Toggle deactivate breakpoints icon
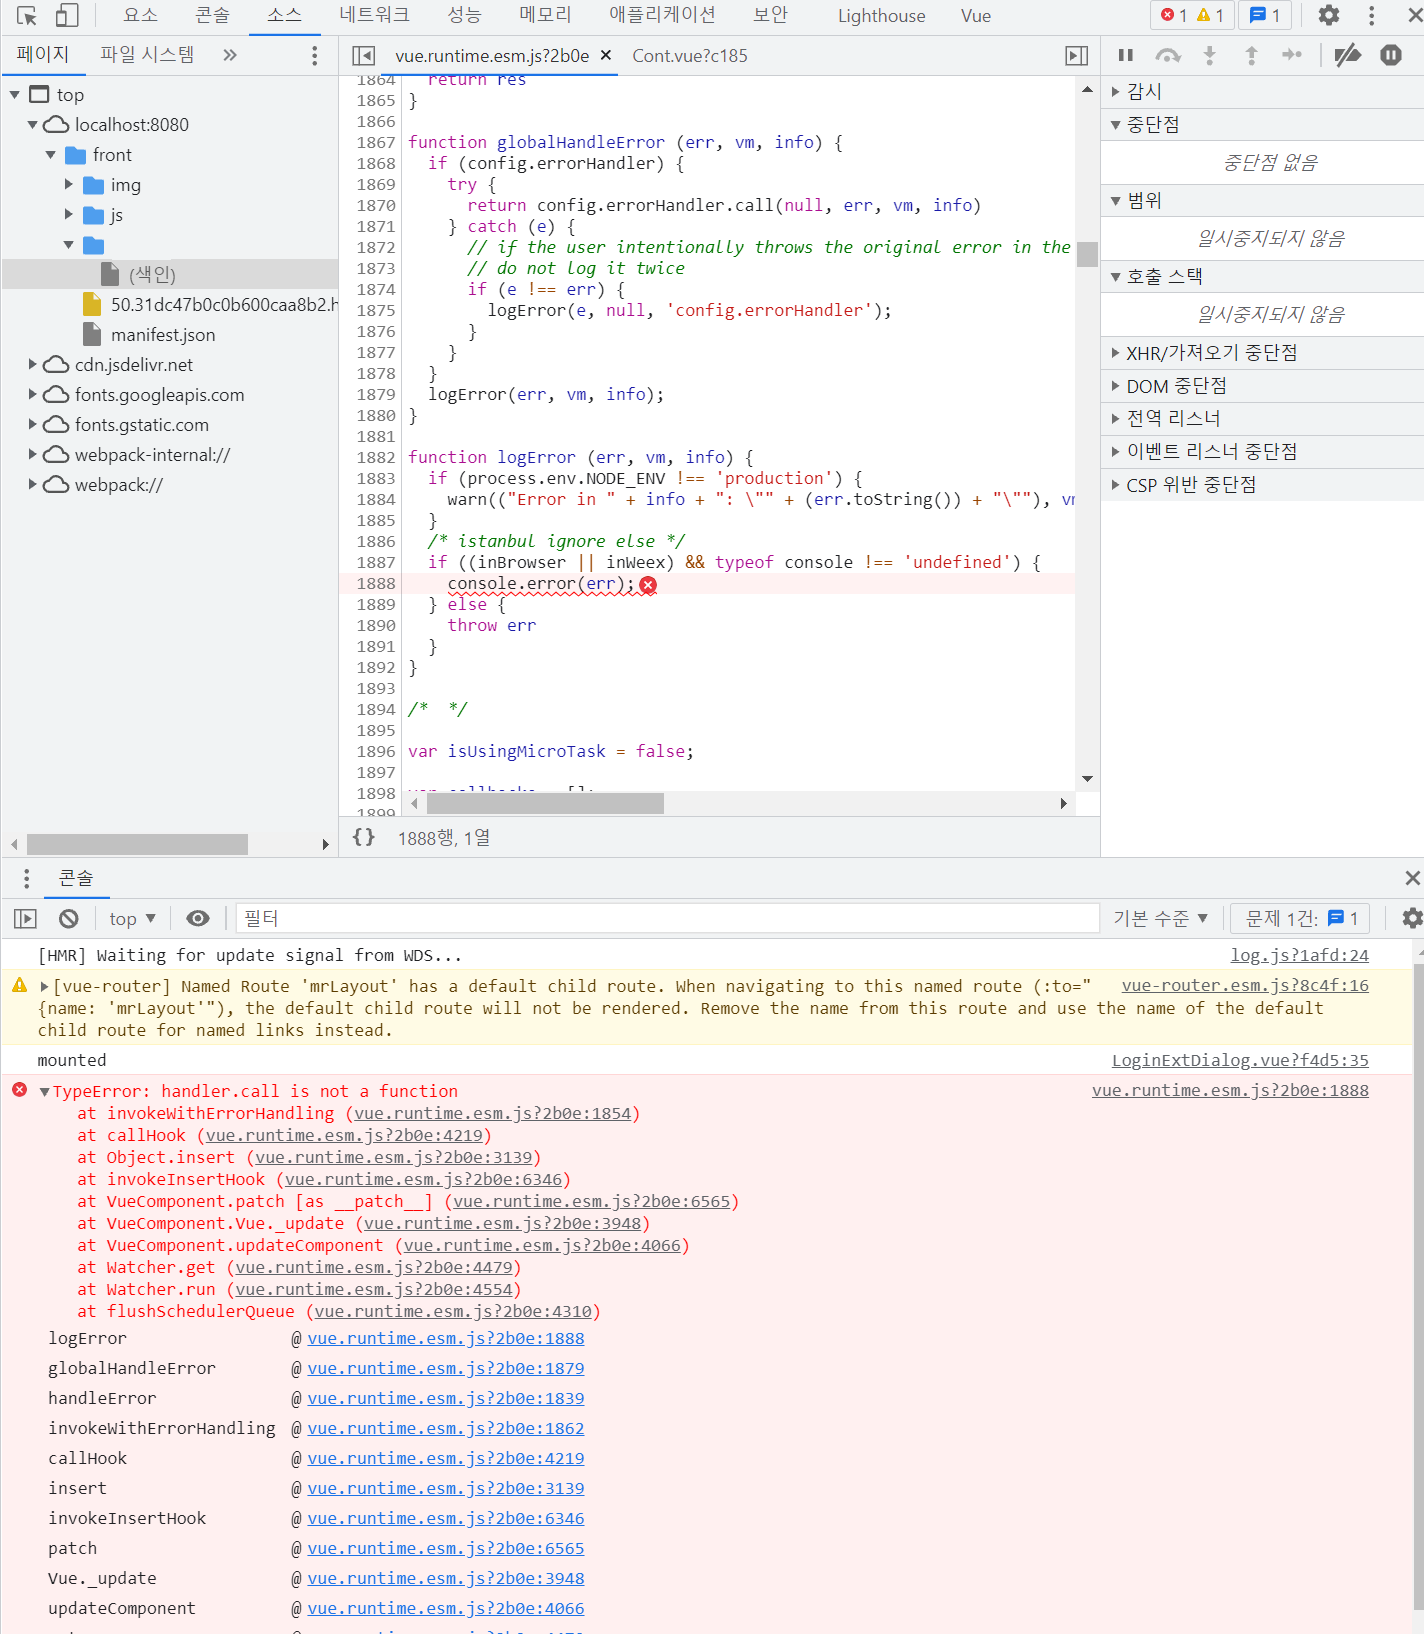1424x1634 pixels. pos(1347,56)
